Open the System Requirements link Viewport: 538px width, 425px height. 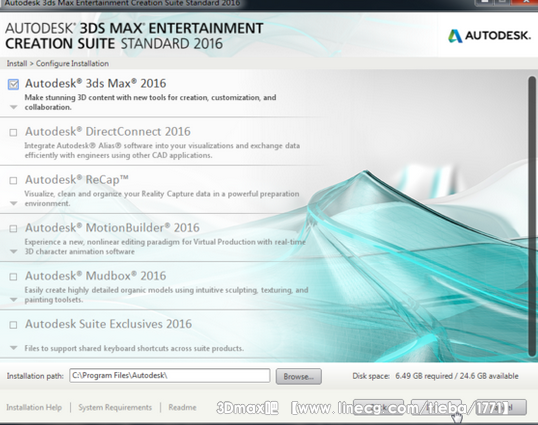(115, 408)
